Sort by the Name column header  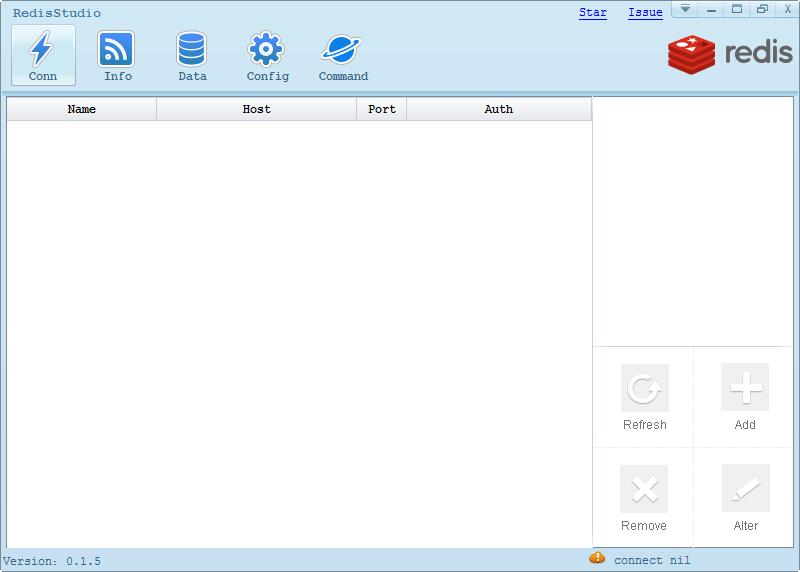coord(82,109)
